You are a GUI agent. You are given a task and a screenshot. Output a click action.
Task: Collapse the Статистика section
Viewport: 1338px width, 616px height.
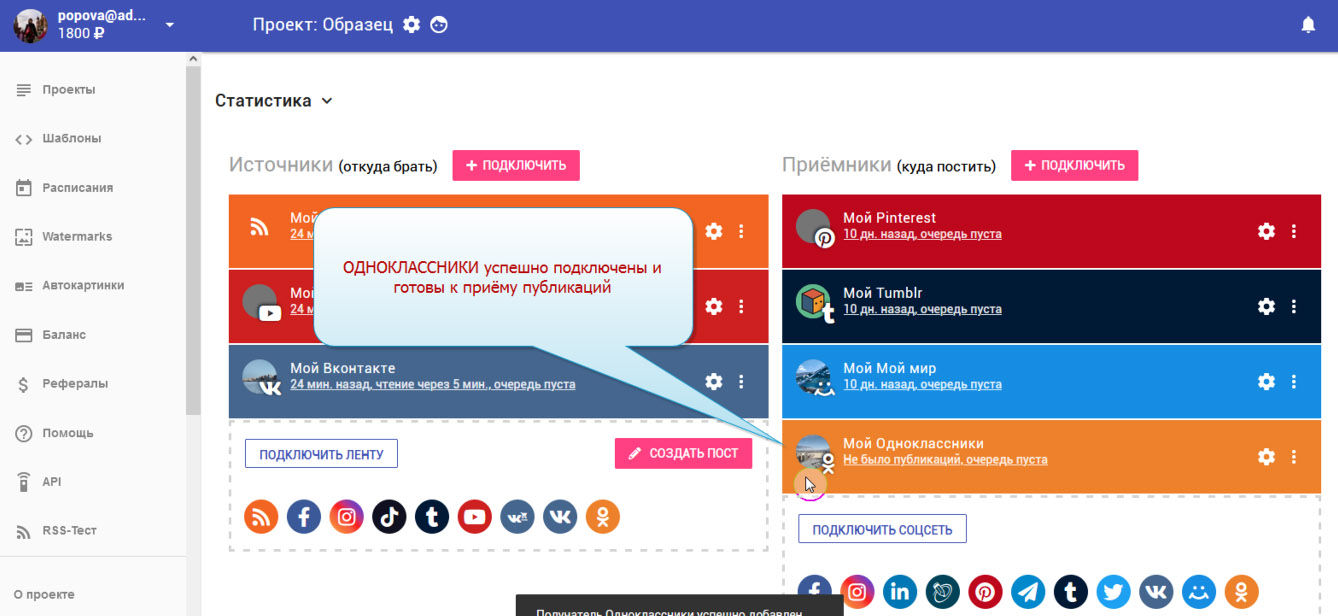[326, 101]
